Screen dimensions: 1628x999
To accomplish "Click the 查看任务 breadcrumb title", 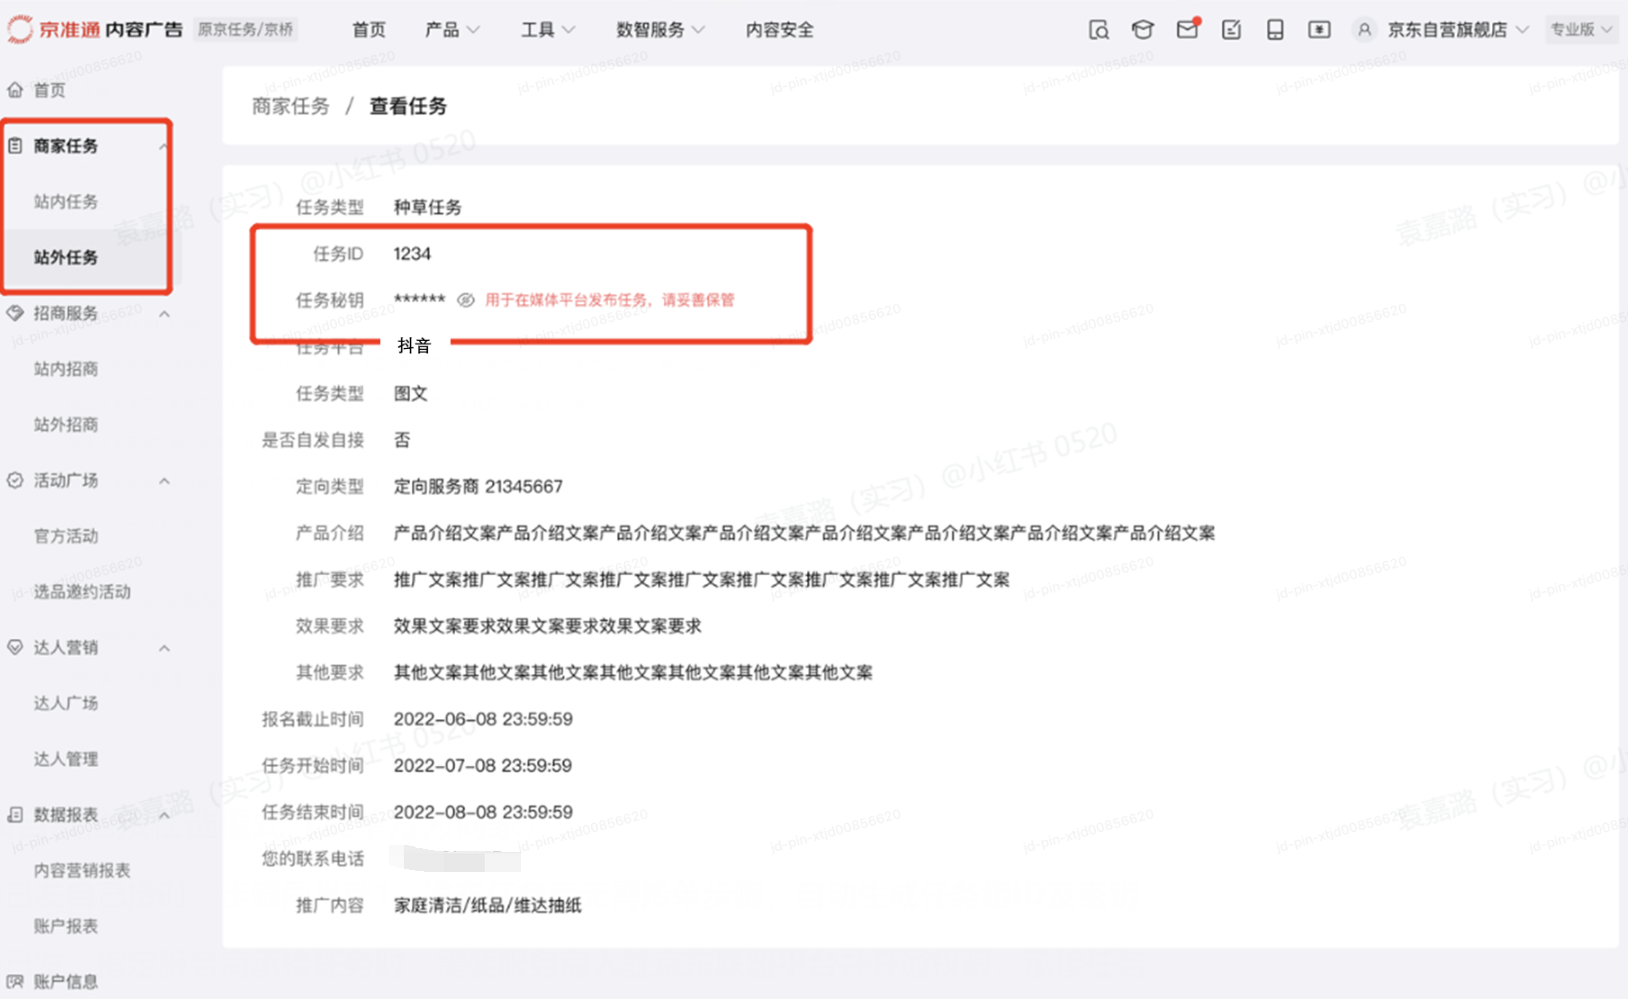I will click(x=408, y=106).
